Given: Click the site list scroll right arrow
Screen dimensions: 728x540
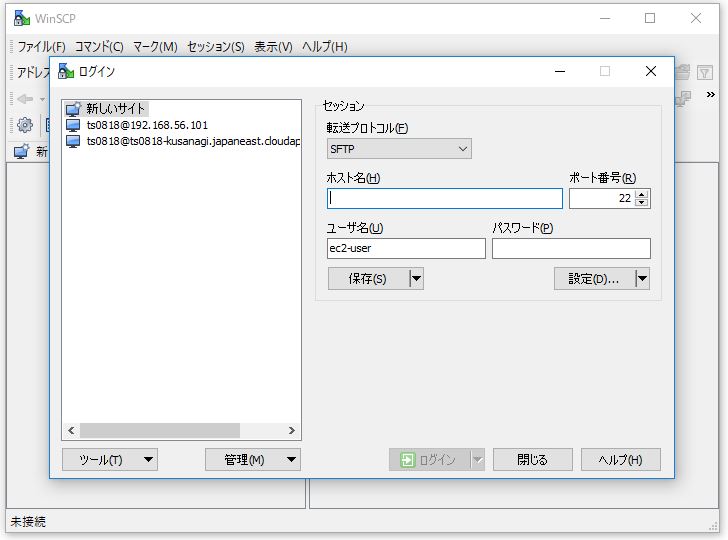Looking at the screenshot, I should 292,430.
